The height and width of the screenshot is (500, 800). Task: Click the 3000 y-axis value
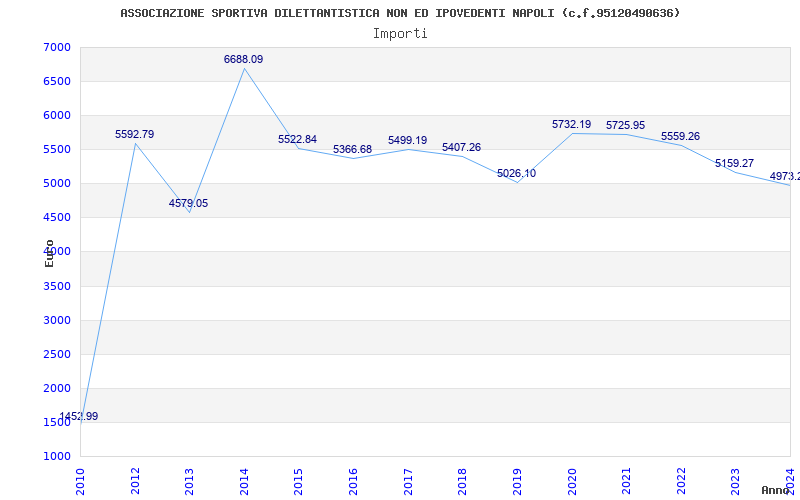[x=57, y=320]
